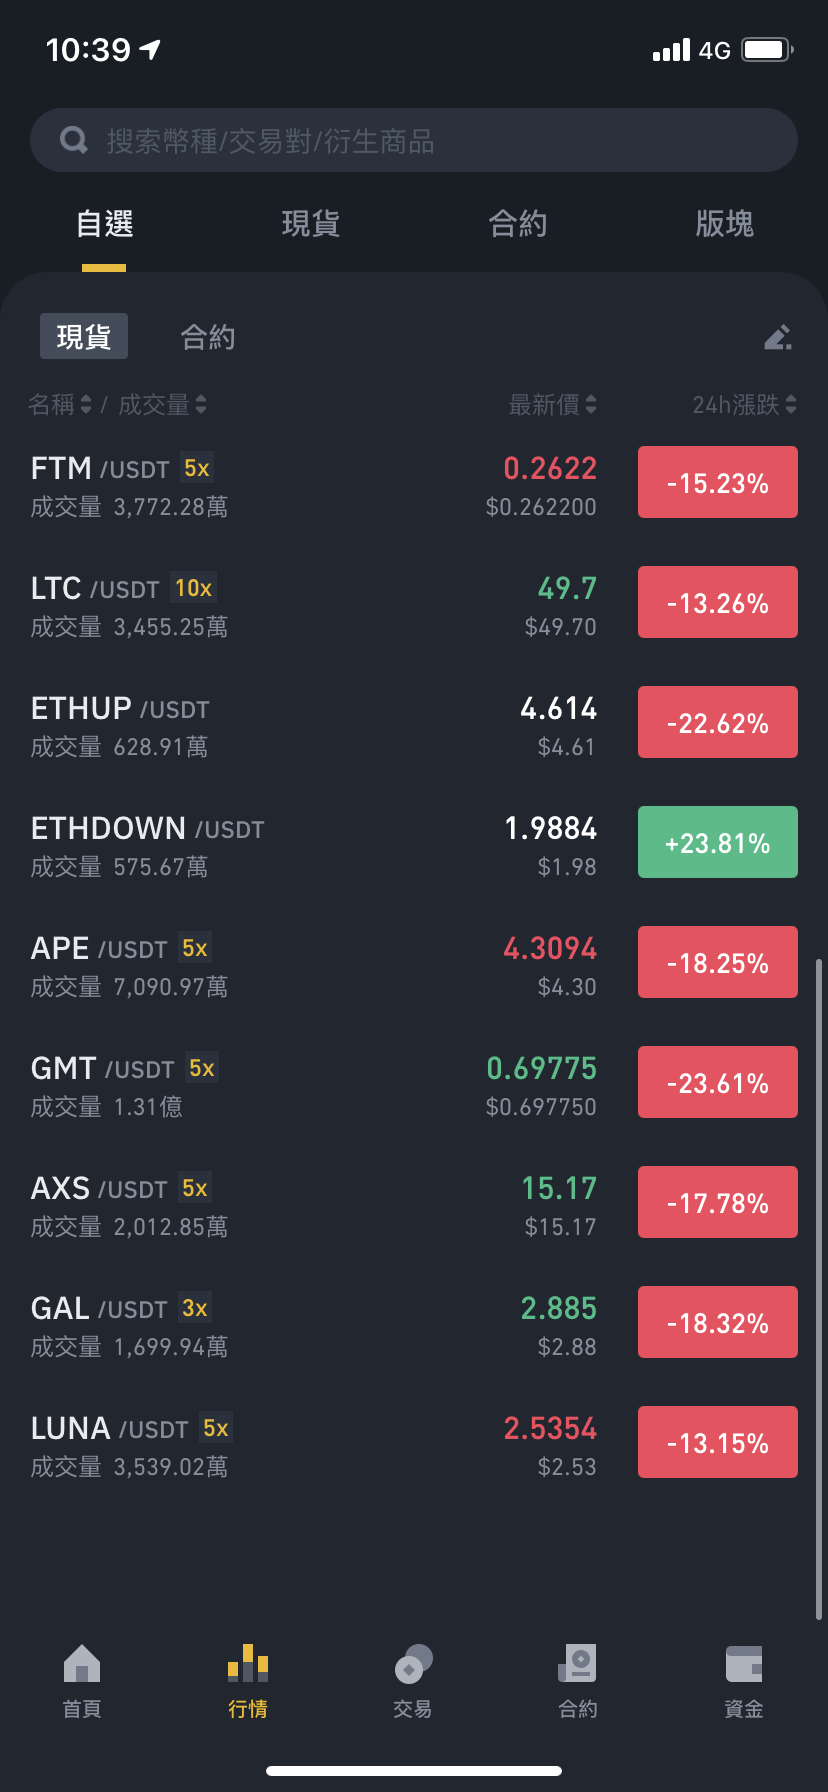Toggle list to 現貨 spot filter
This screenshot has width=828, height=1792.
[x=84, y=336]
